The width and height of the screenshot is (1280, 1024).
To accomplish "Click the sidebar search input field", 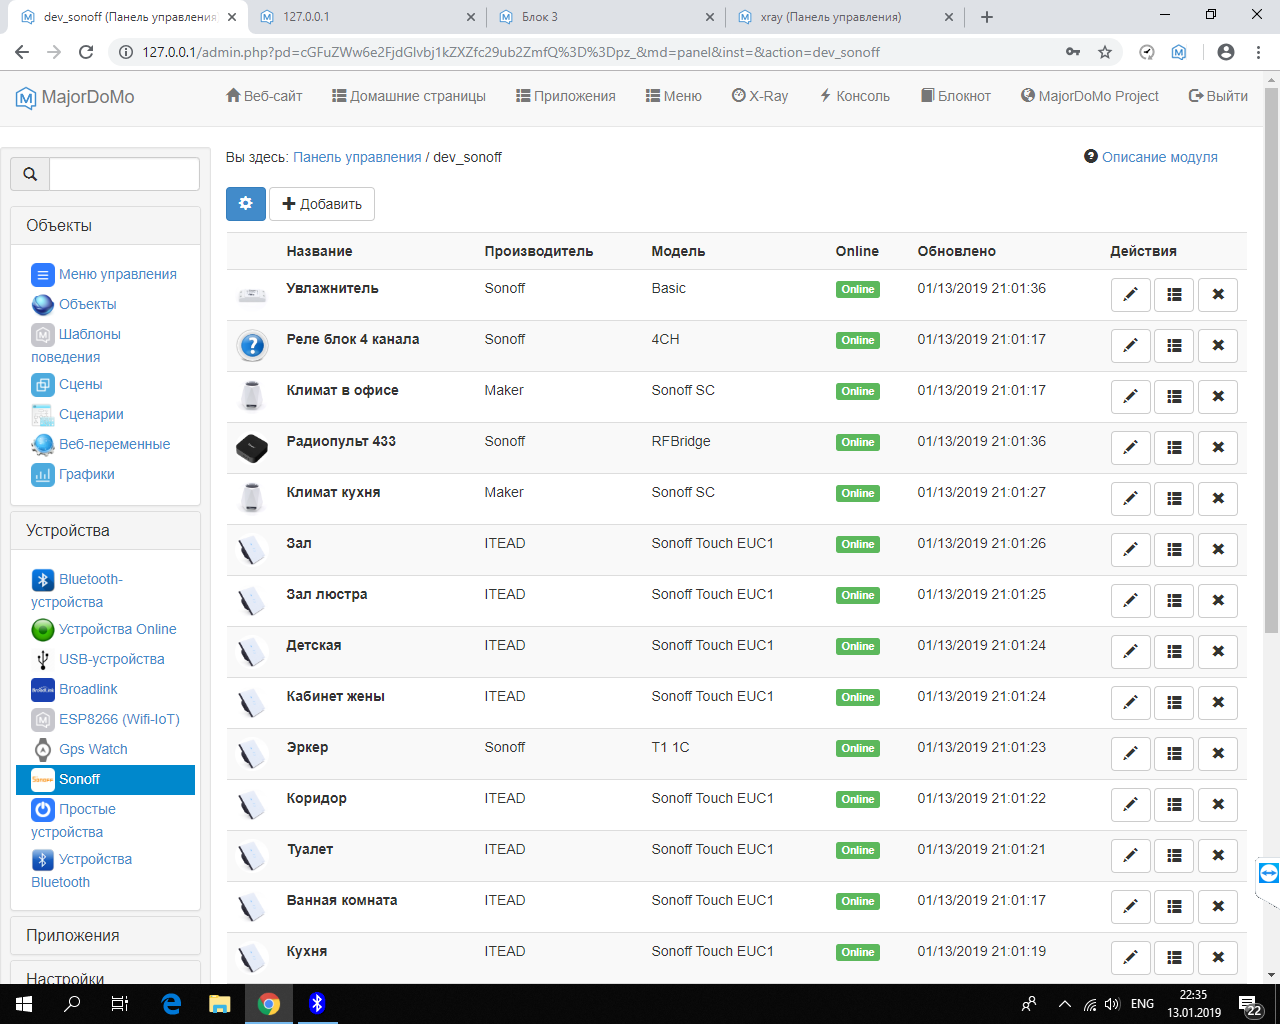I will click(x=124, y=174).
